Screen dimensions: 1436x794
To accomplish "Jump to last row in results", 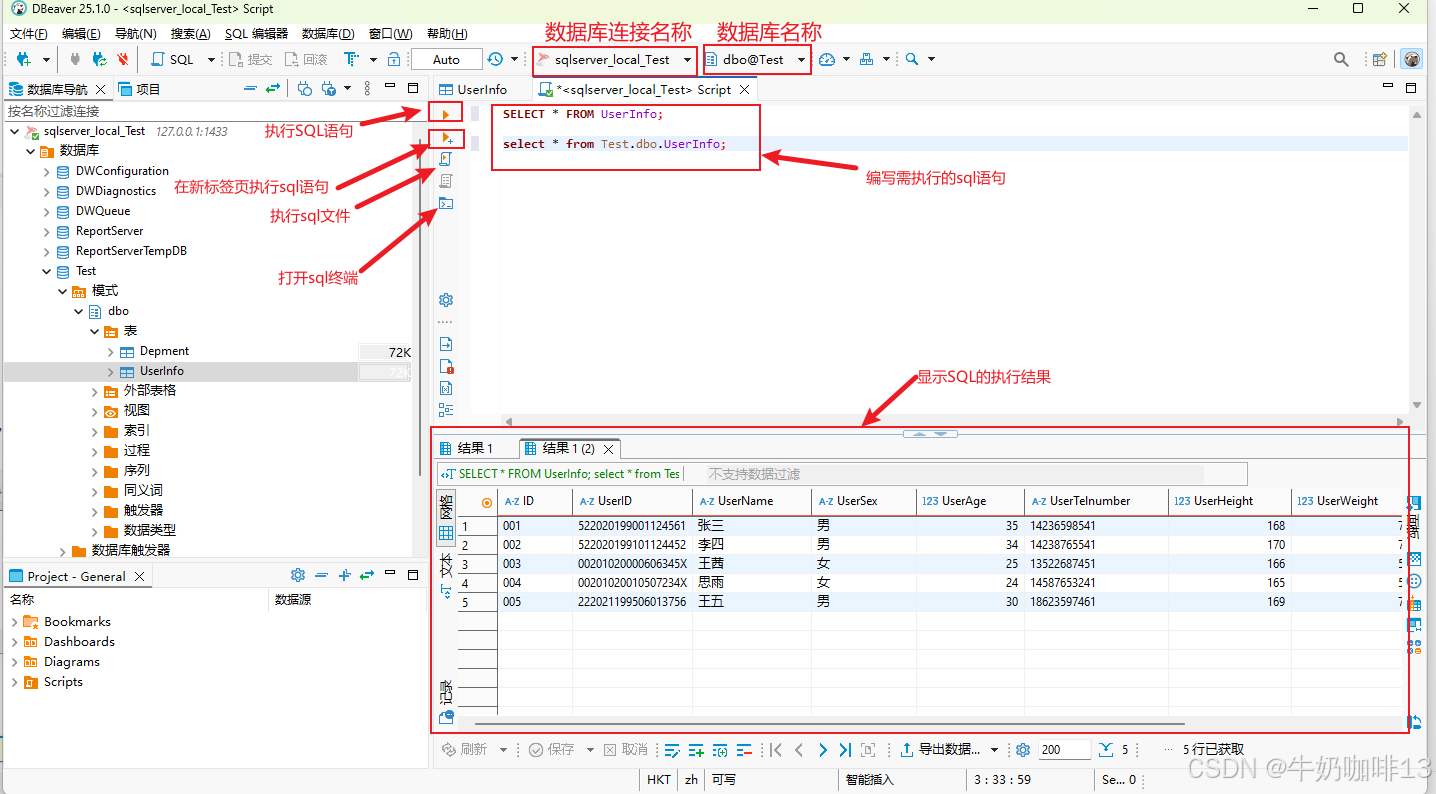I will click(x=845, y=749).
